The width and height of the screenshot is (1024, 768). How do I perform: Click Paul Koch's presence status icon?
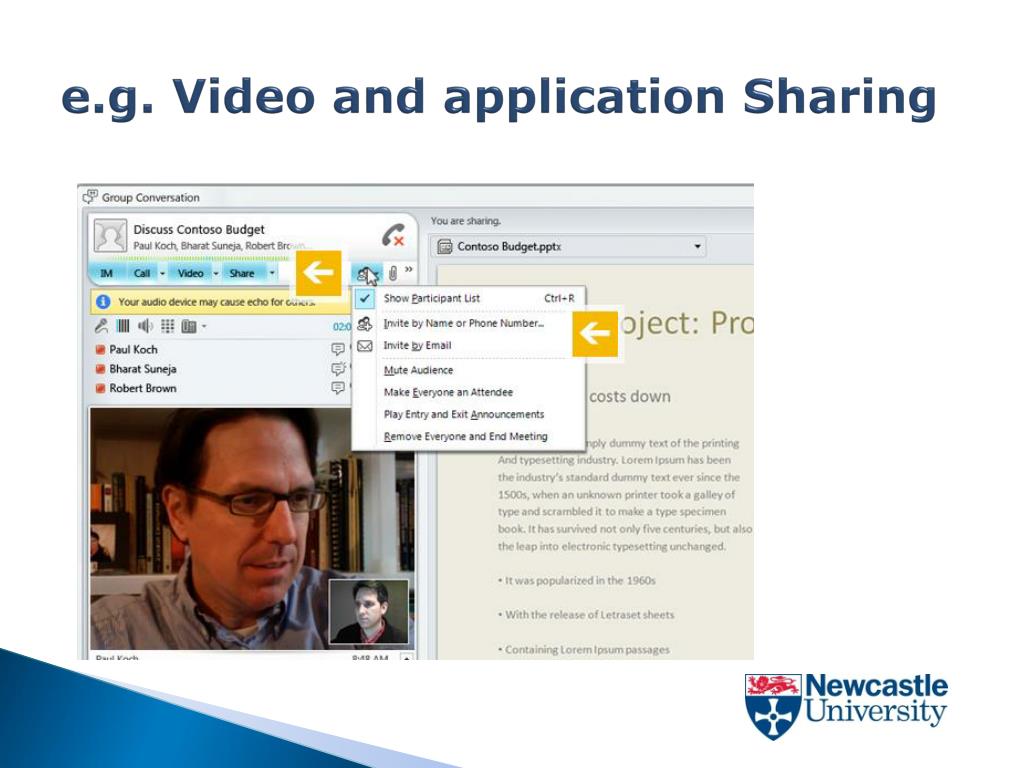tap(101, 350)
